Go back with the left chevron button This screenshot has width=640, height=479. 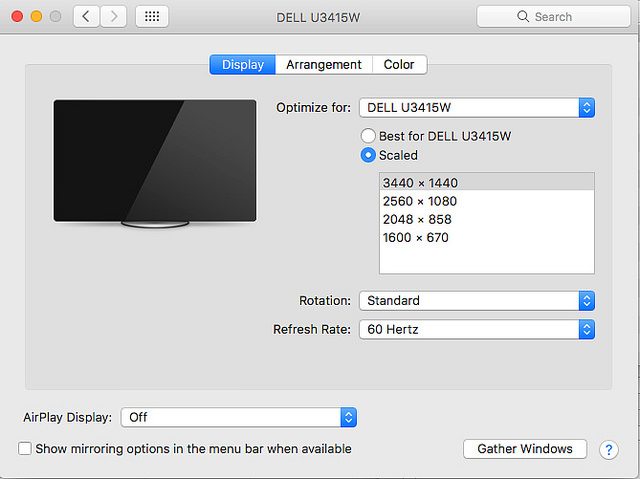click(86, 17)
